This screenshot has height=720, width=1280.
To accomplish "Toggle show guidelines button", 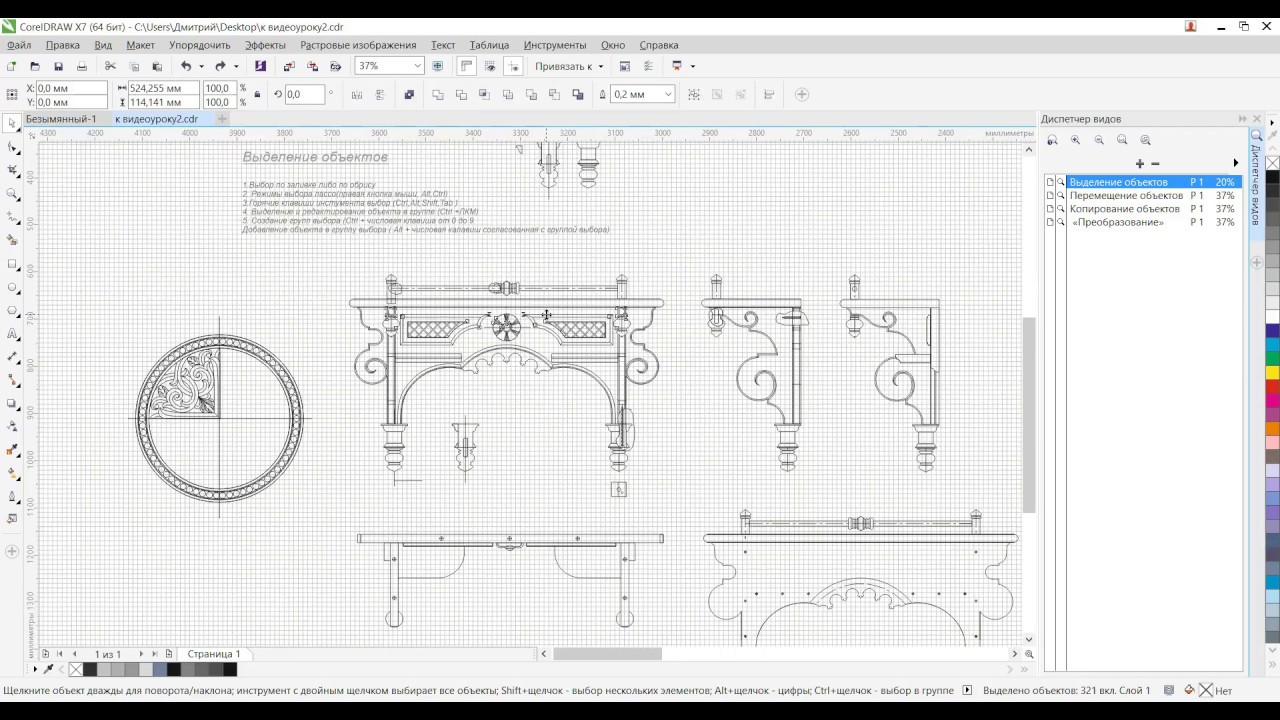I will pyautogui.click(x=514, y=66).
